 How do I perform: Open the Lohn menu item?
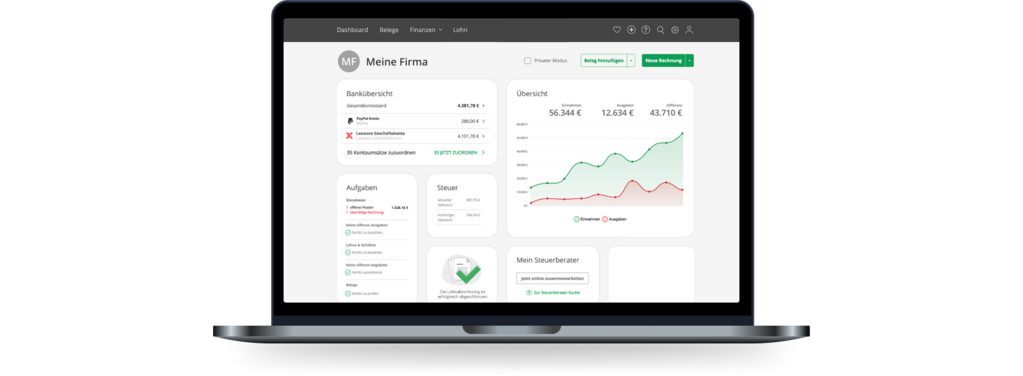tap(460, 30)
